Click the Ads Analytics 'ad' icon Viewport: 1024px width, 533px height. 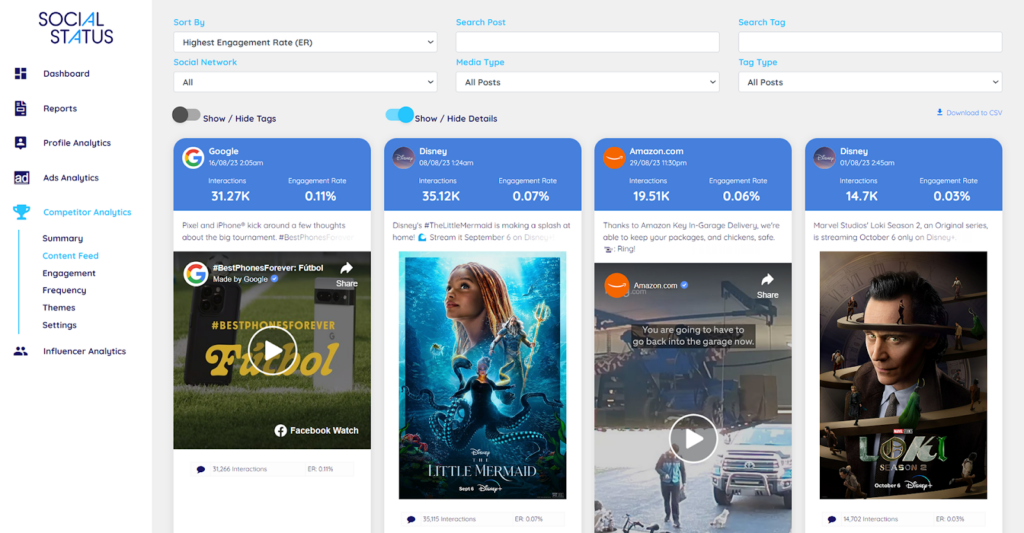(x=21, y=178)
